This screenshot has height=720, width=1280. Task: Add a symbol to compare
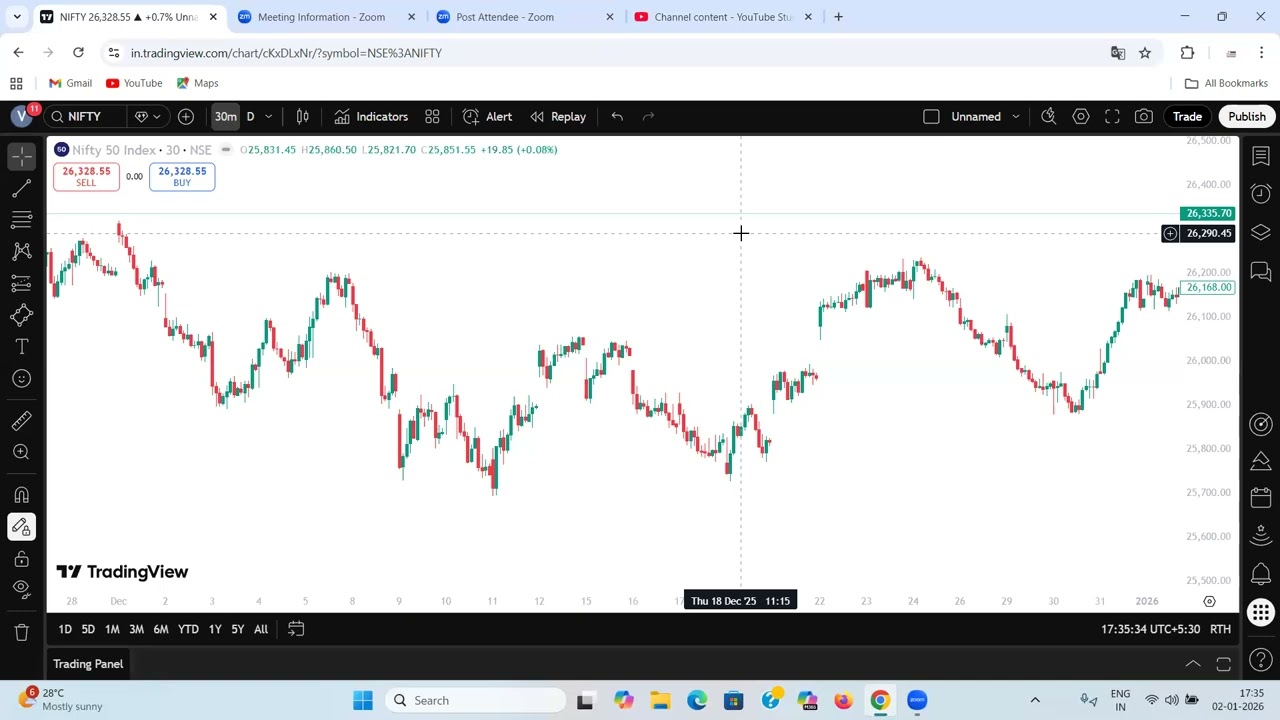click(186, 117)
